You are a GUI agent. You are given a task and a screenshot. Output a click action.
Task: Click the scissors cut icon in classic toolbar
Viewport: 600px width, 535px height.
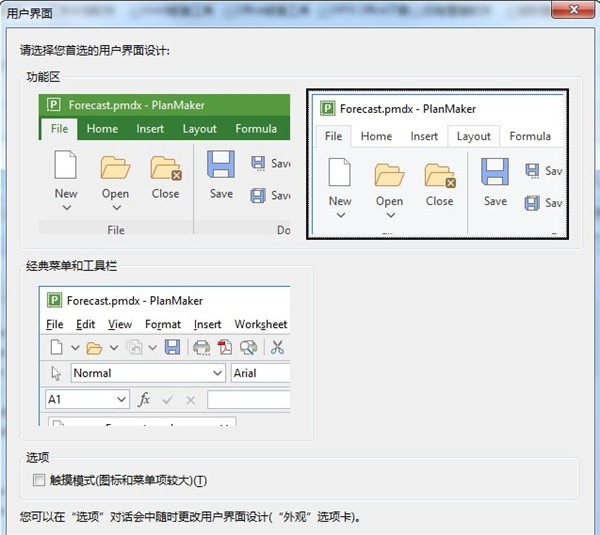point(277,347)
